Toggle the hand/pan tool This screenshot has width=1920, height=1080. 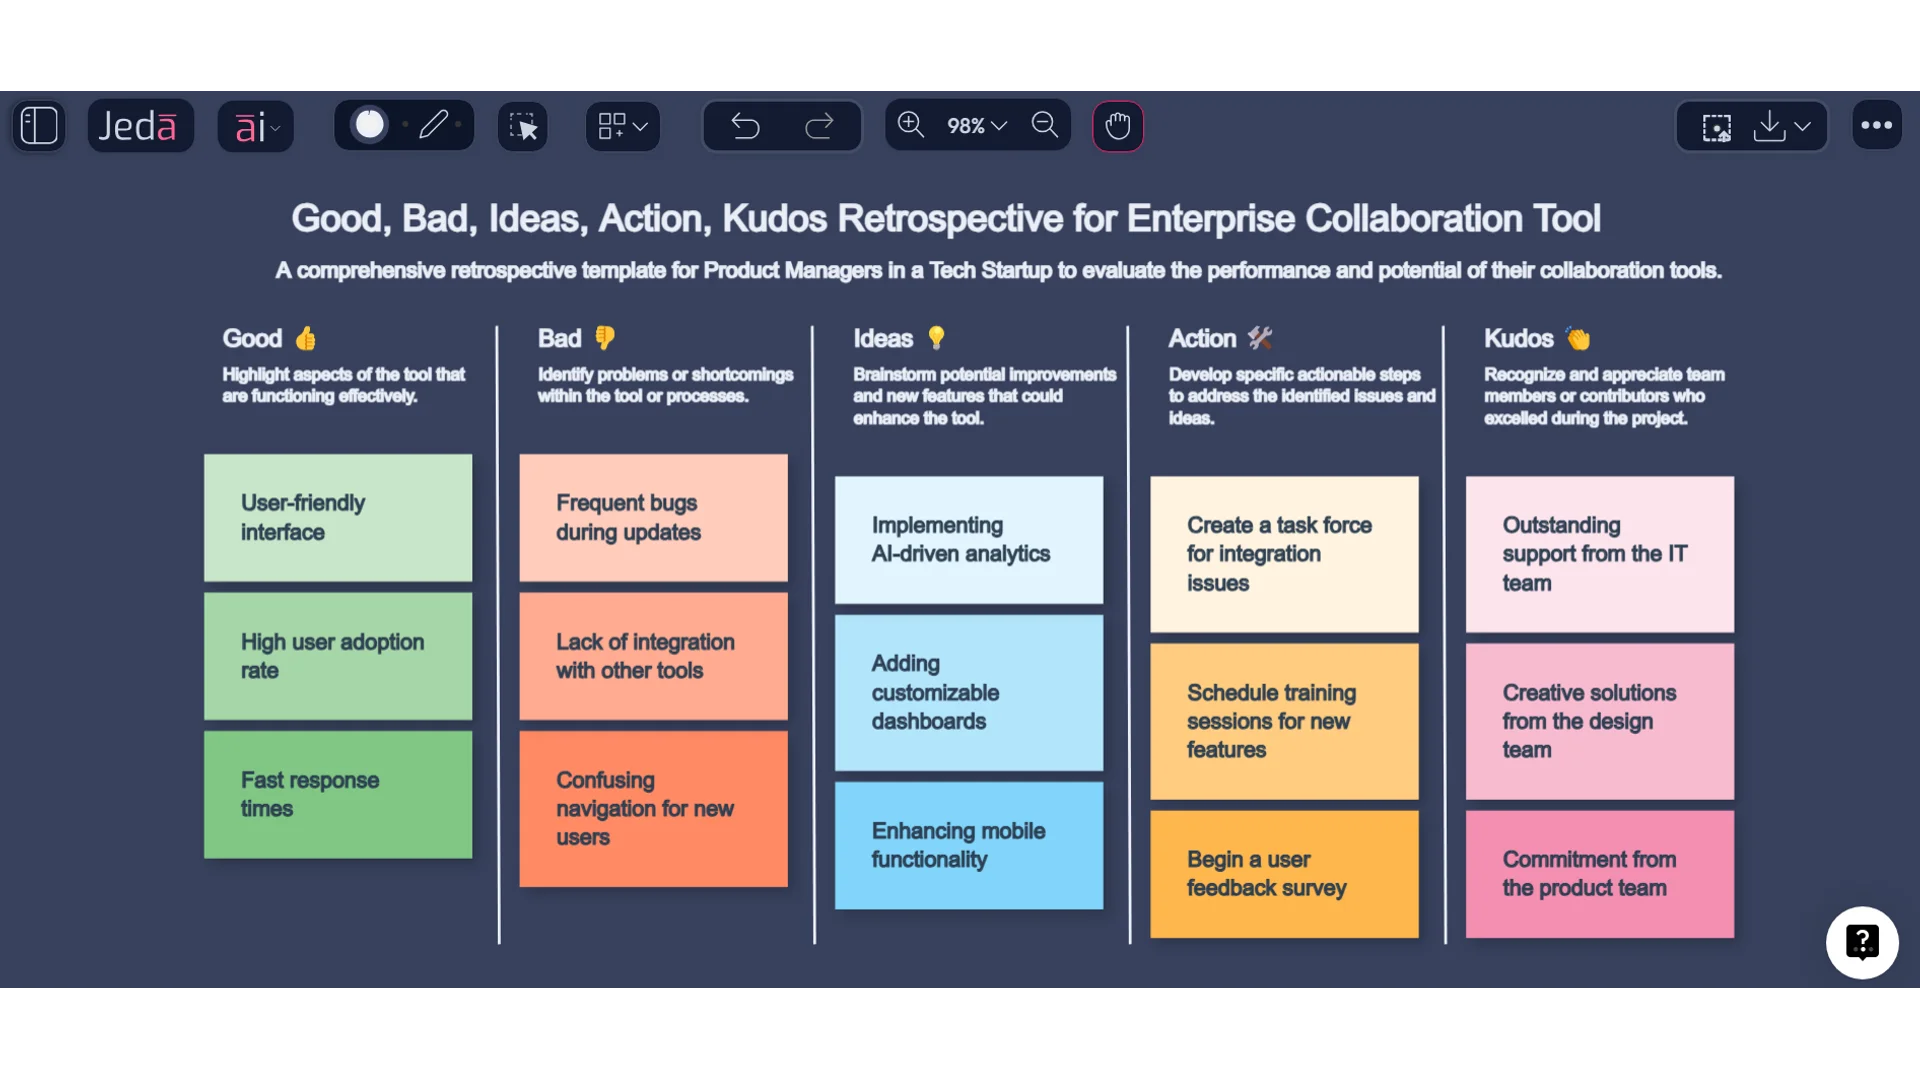click(1118, 124)
